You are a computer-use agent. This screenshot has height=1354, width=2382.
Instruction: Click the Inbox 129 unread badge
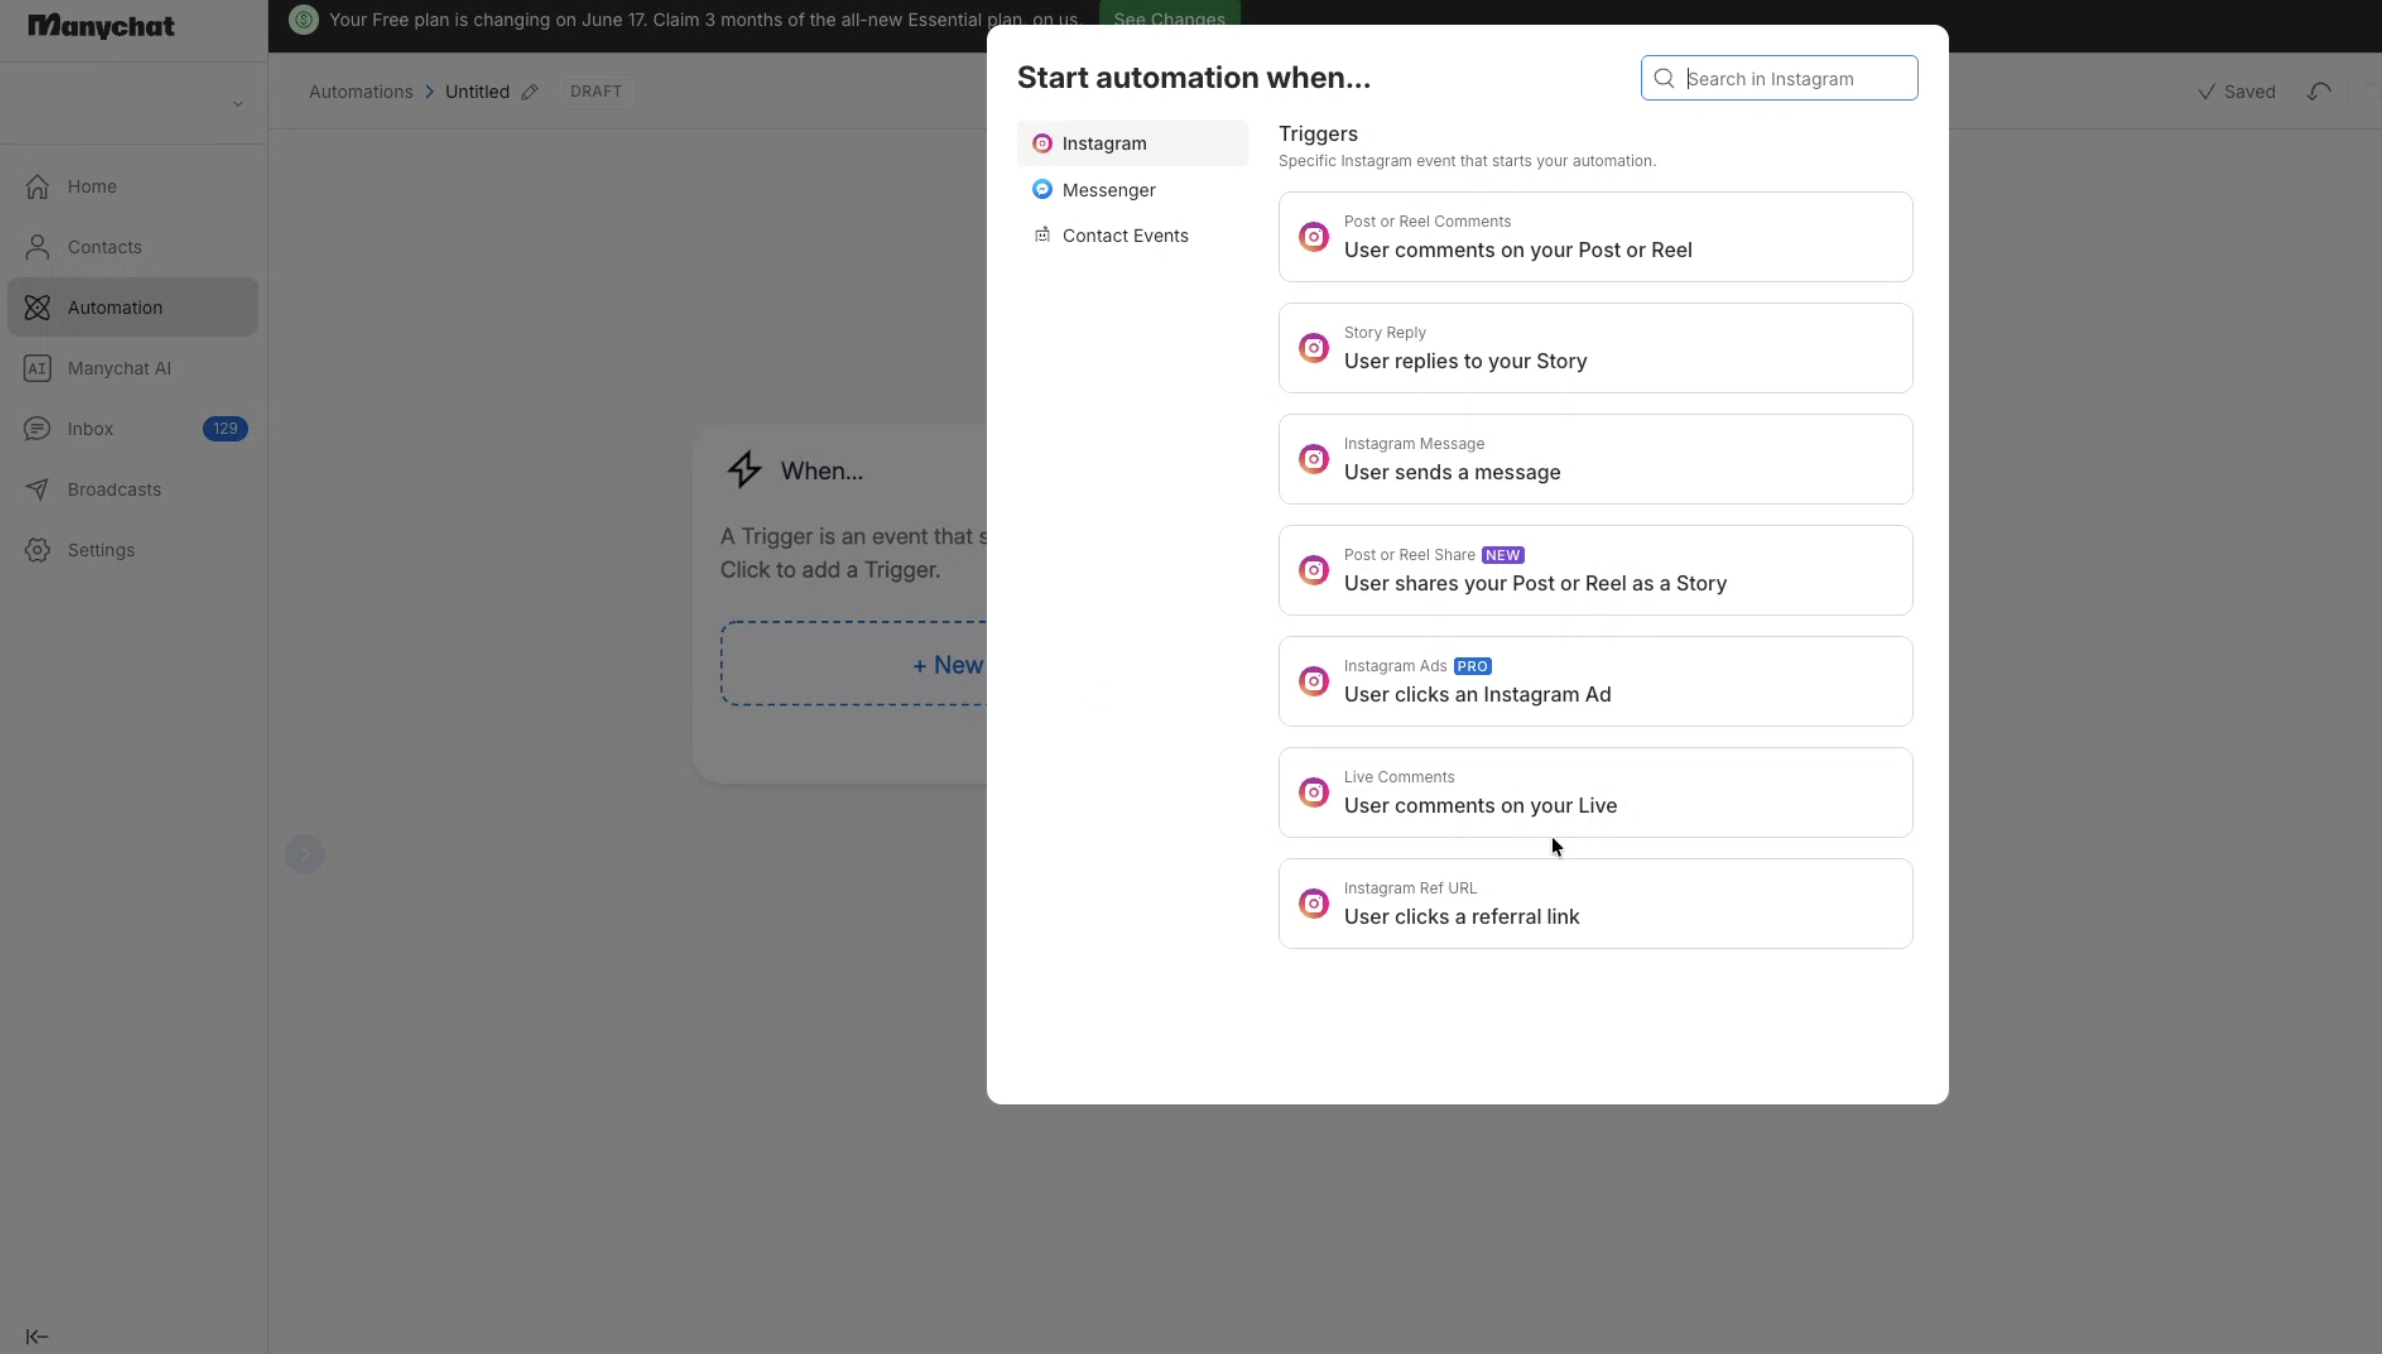(x=225, y=429)
